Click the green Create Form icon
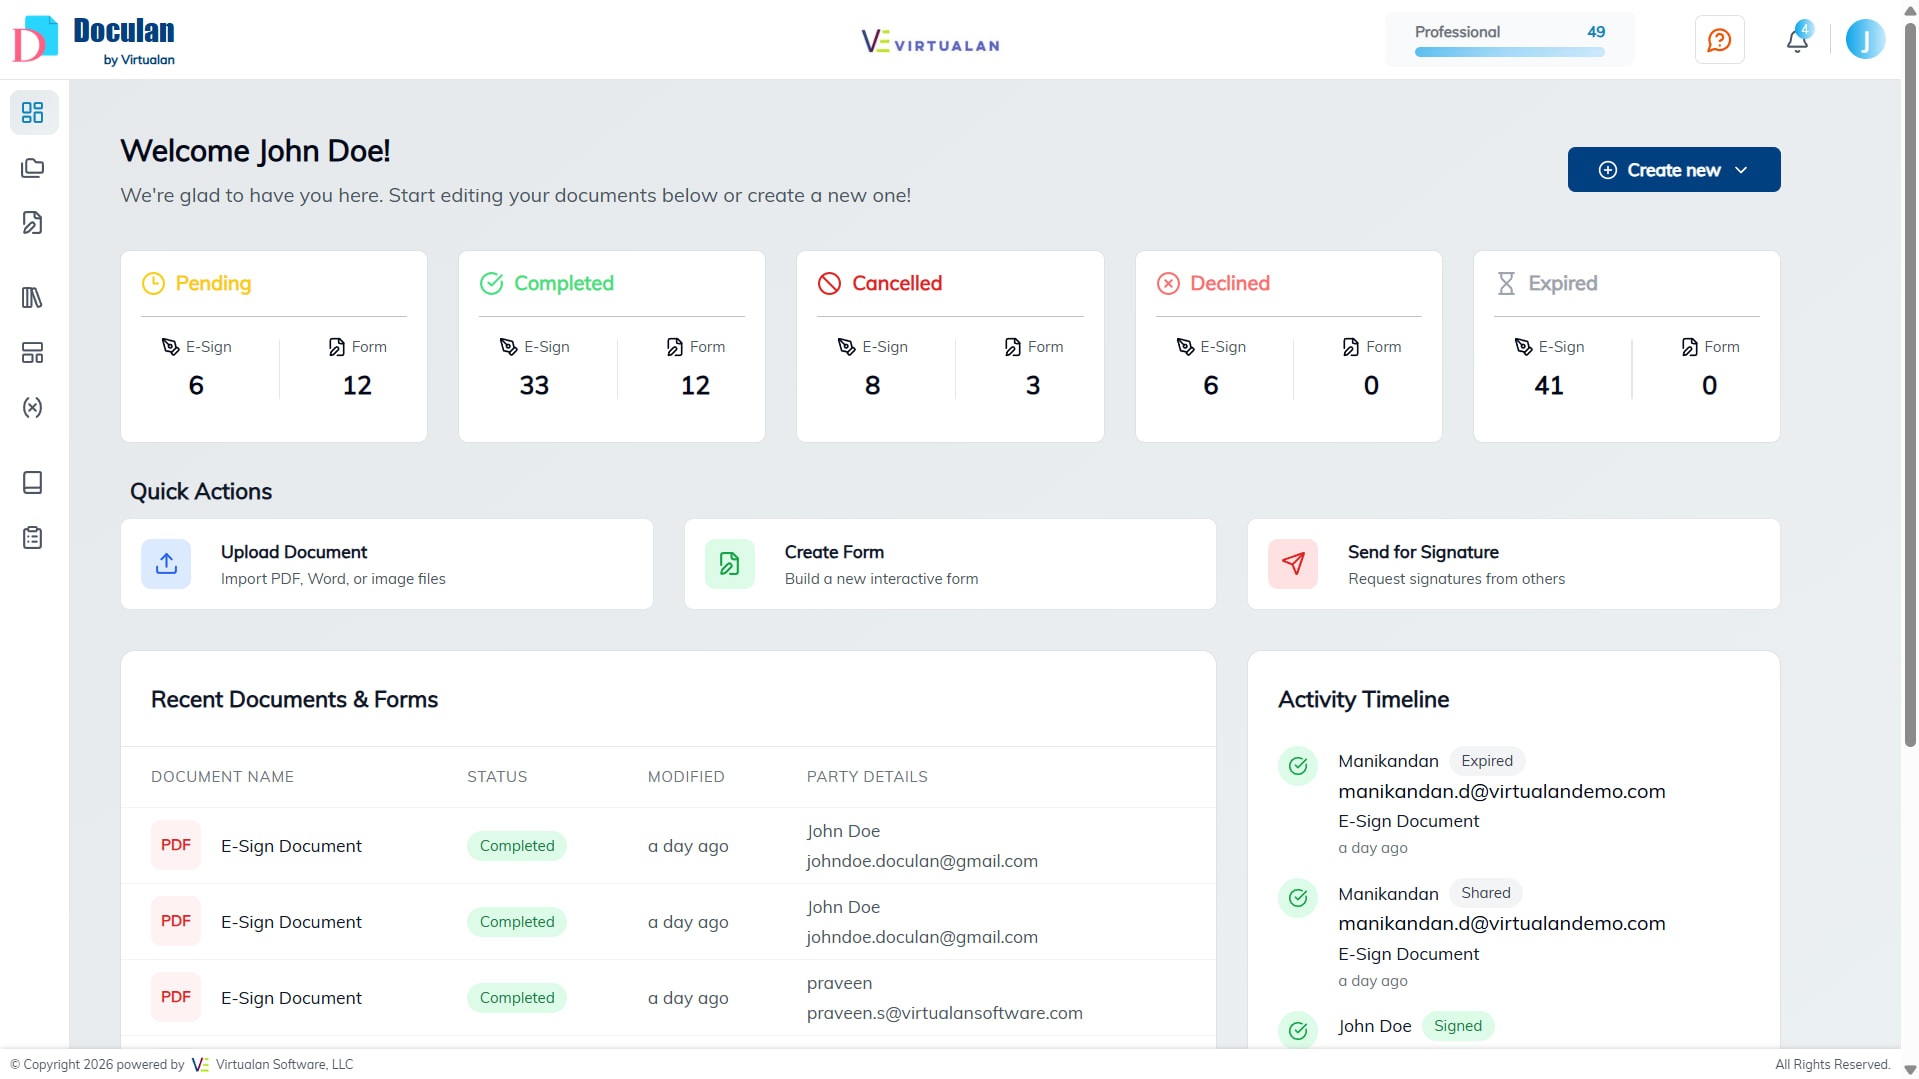 click(730, 564)
